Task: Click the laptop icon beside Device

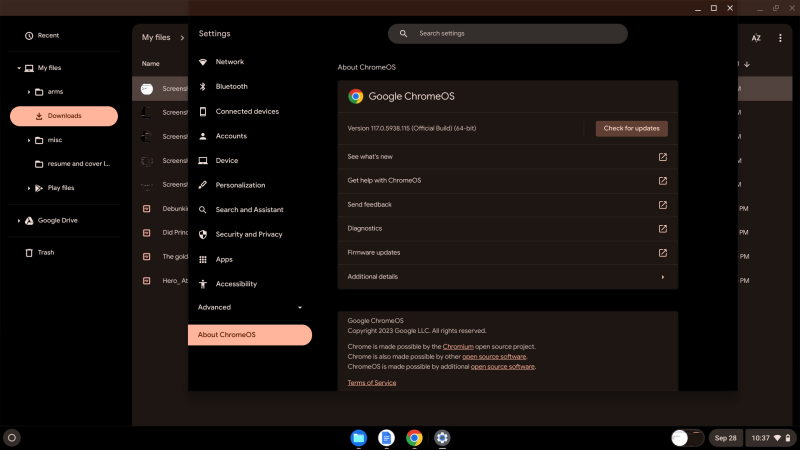Action: pyautogui.click(x=203, y=161)
